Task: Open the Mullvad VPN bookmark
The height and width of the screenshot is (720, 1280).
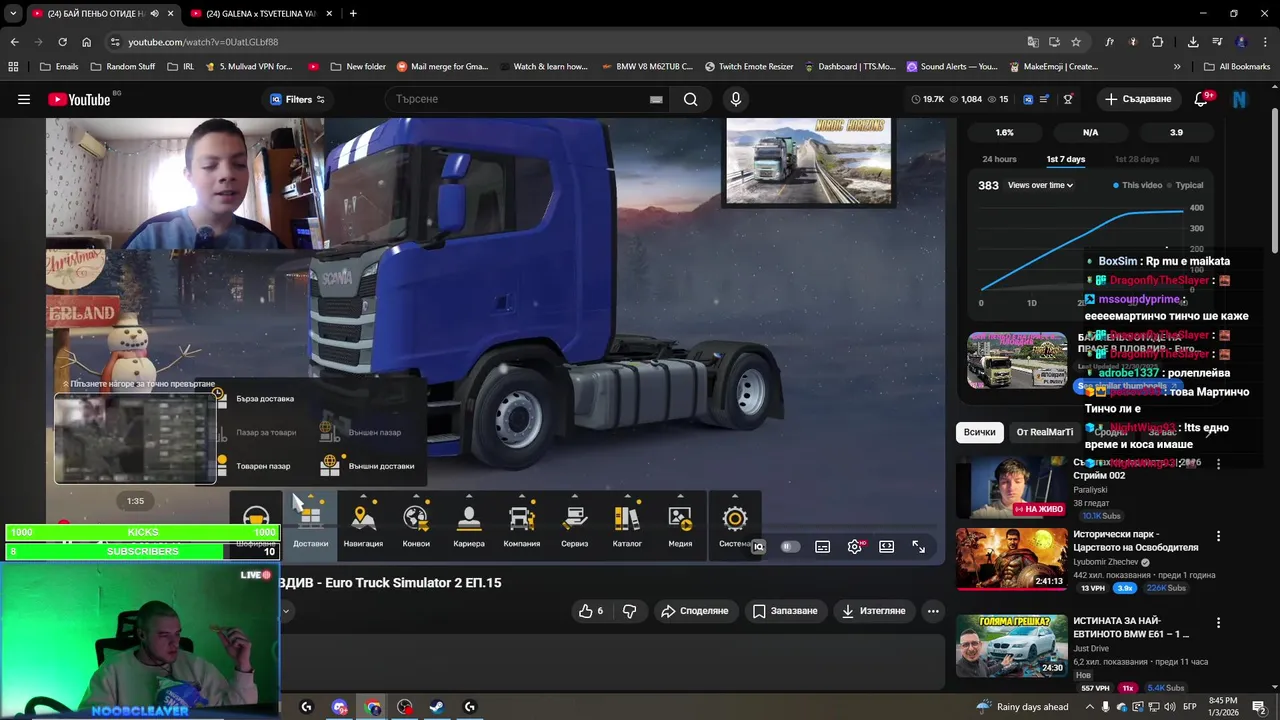Action: 248,67
